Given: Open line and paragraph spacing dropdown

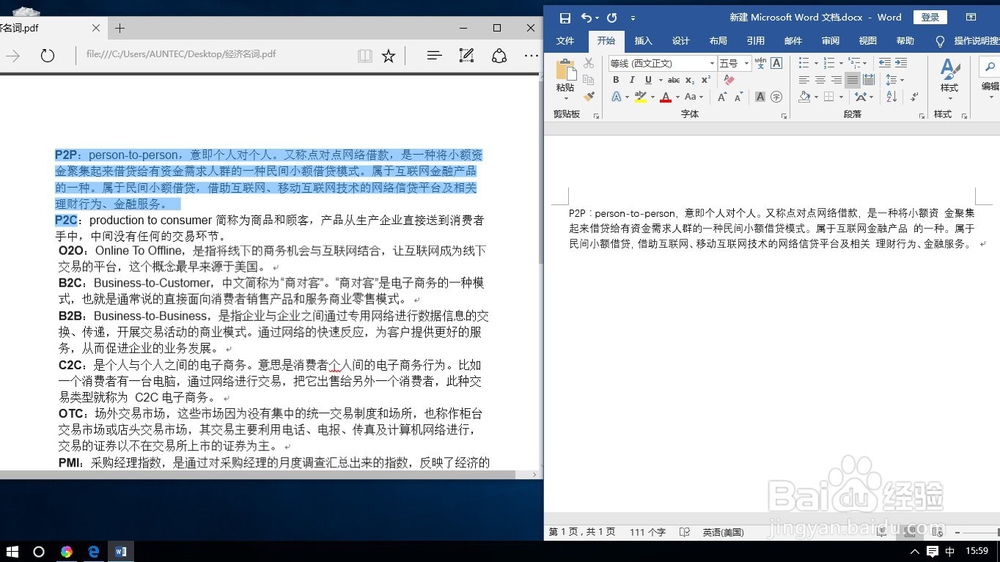Looking at the screenshot, I should point(894,80).
